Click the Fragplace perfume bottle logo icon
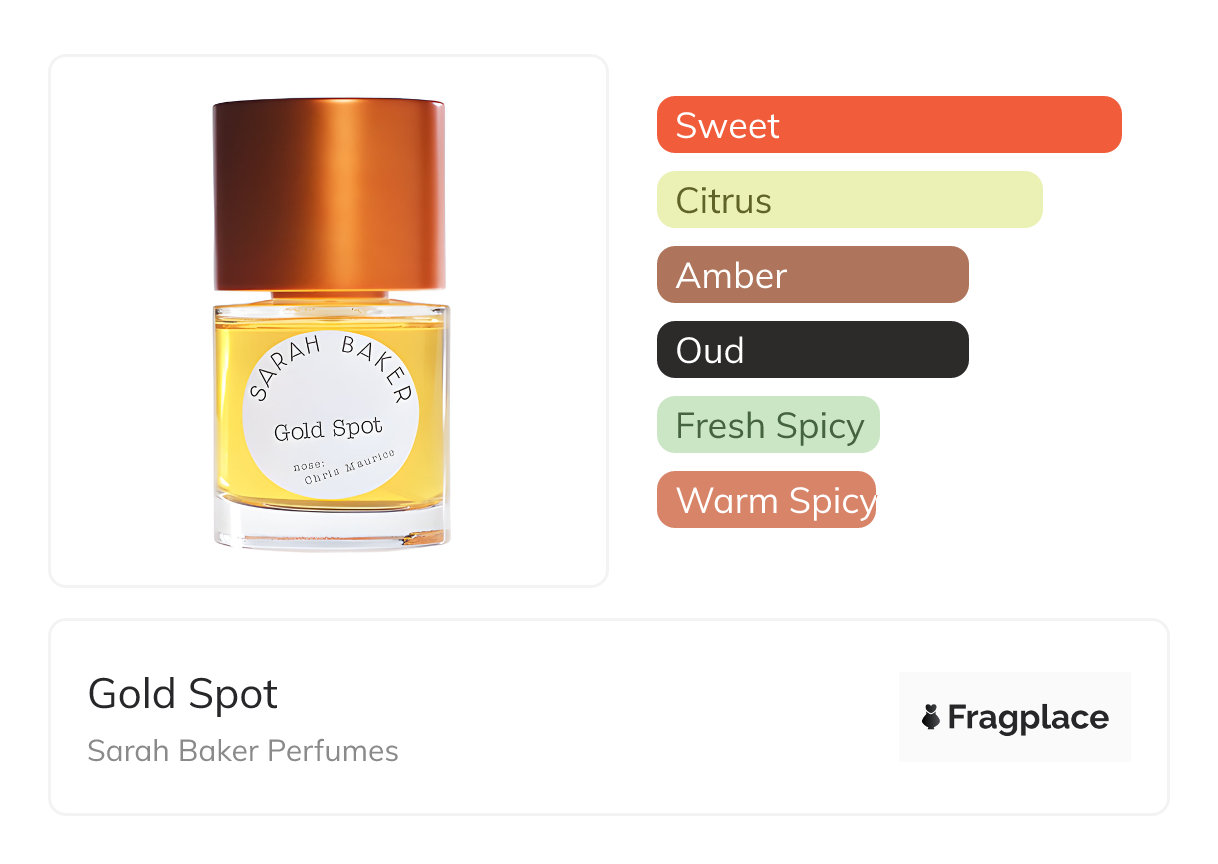 pos(931,717)
